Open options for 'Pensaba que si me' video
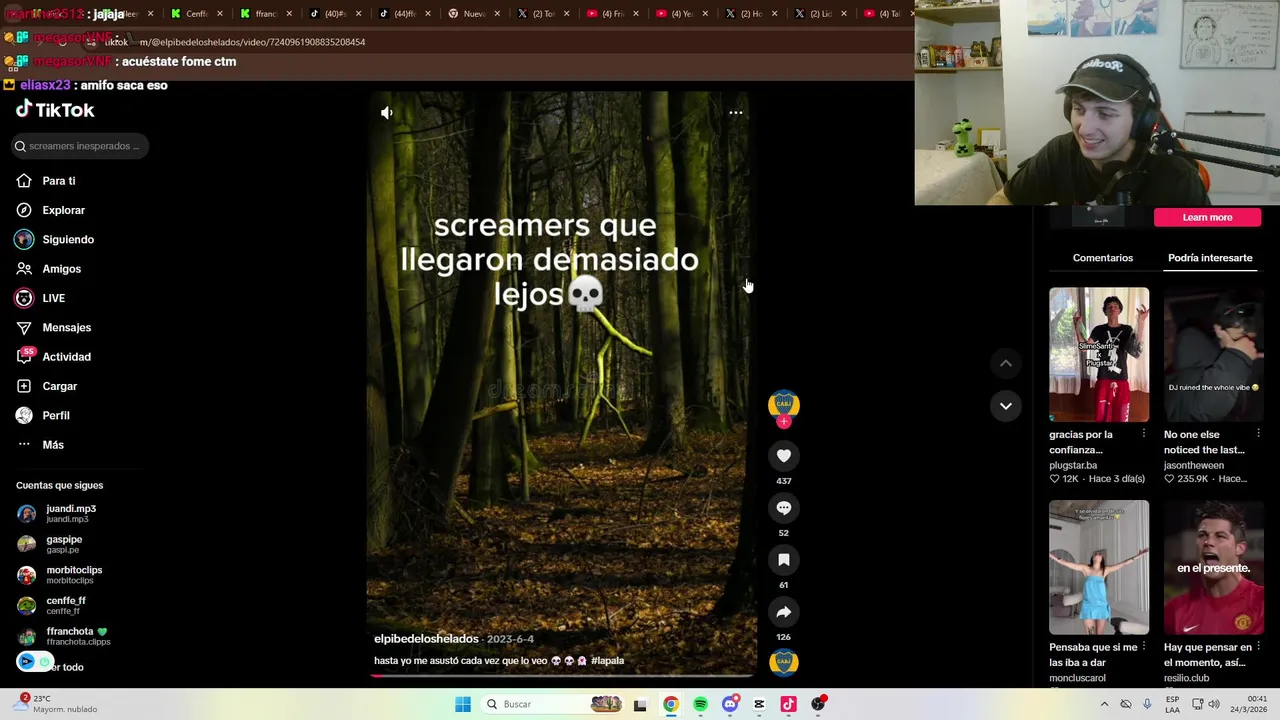 point(1144,647)
